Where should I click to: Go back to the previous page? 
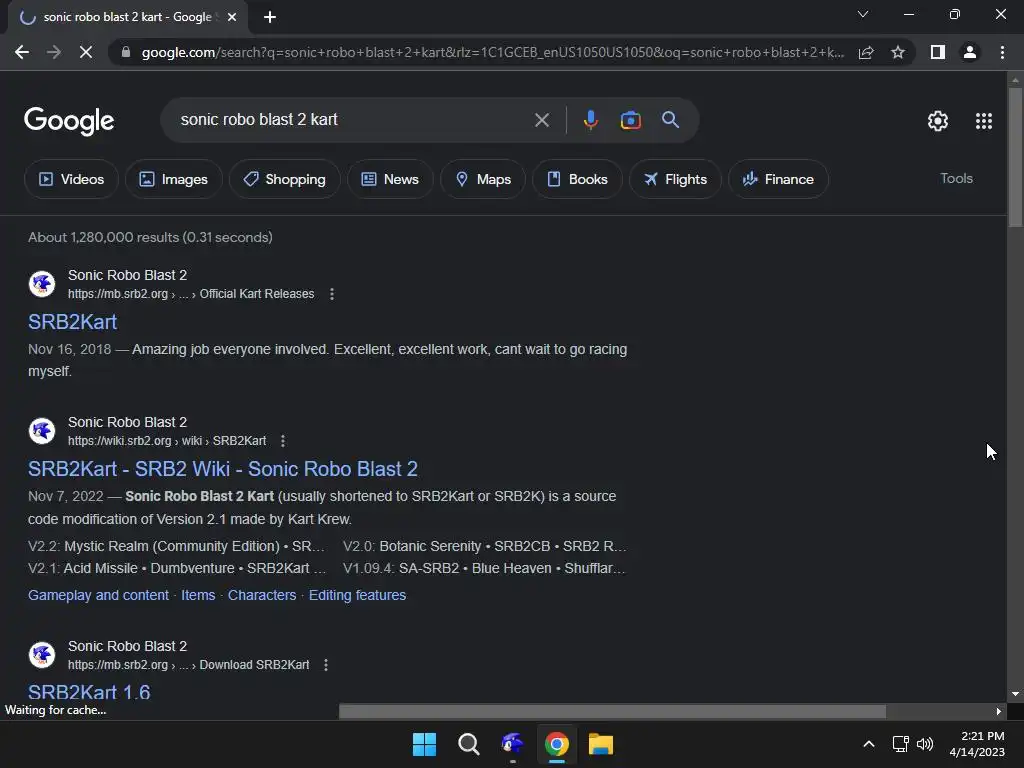(x=22, y=52)
